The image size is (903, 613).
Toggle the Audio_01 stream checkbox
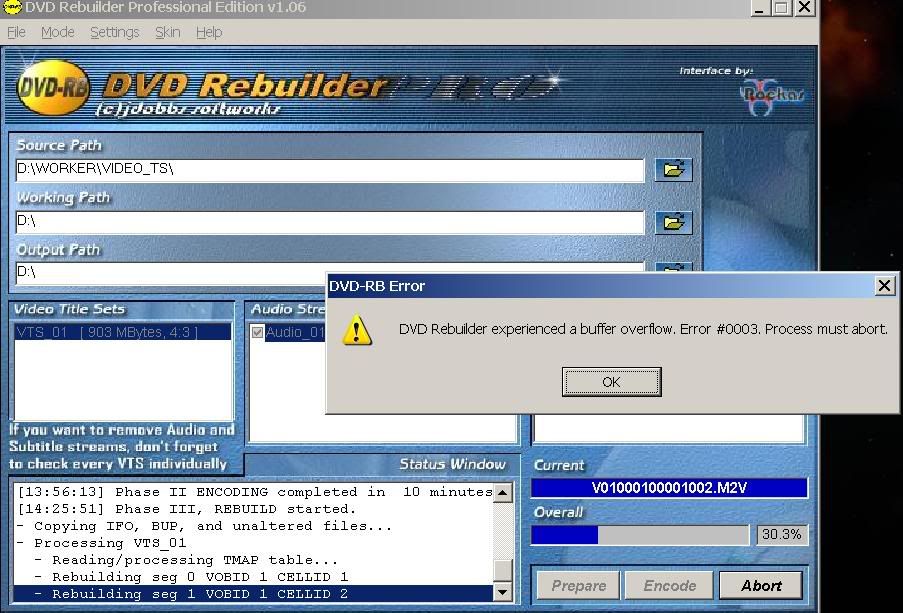[x=257, y=332]
